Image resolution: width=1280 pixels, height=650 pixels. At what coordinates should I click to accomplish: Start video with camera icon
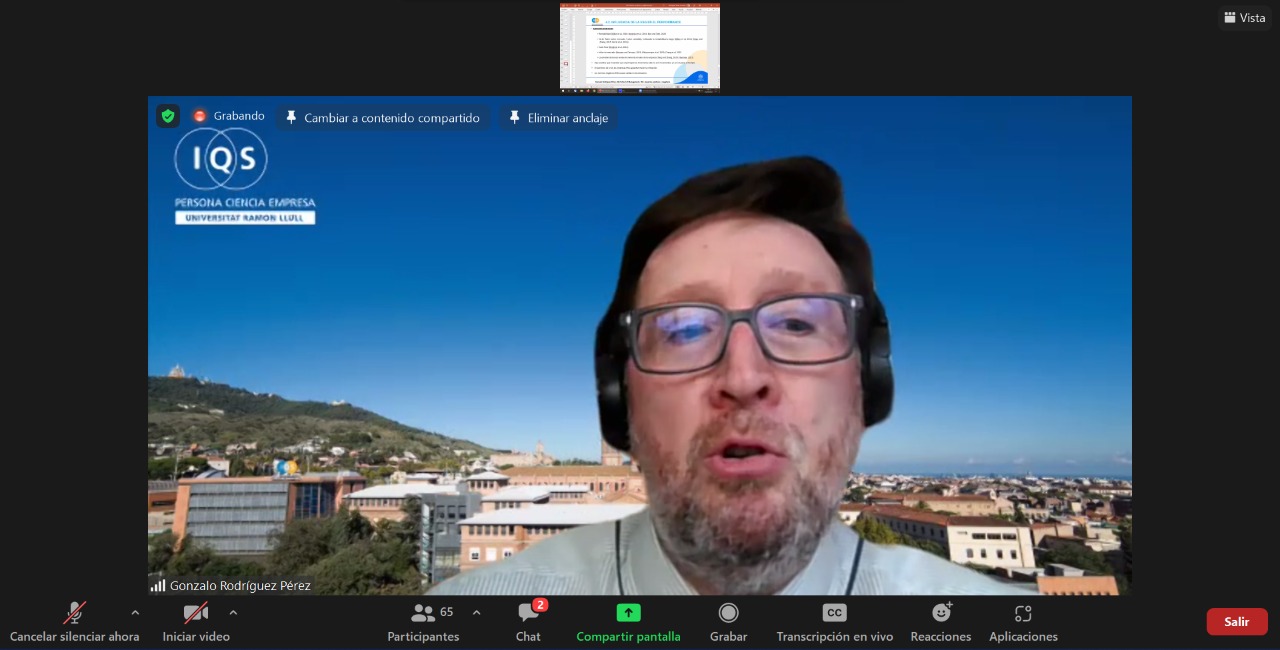point(196,613)
